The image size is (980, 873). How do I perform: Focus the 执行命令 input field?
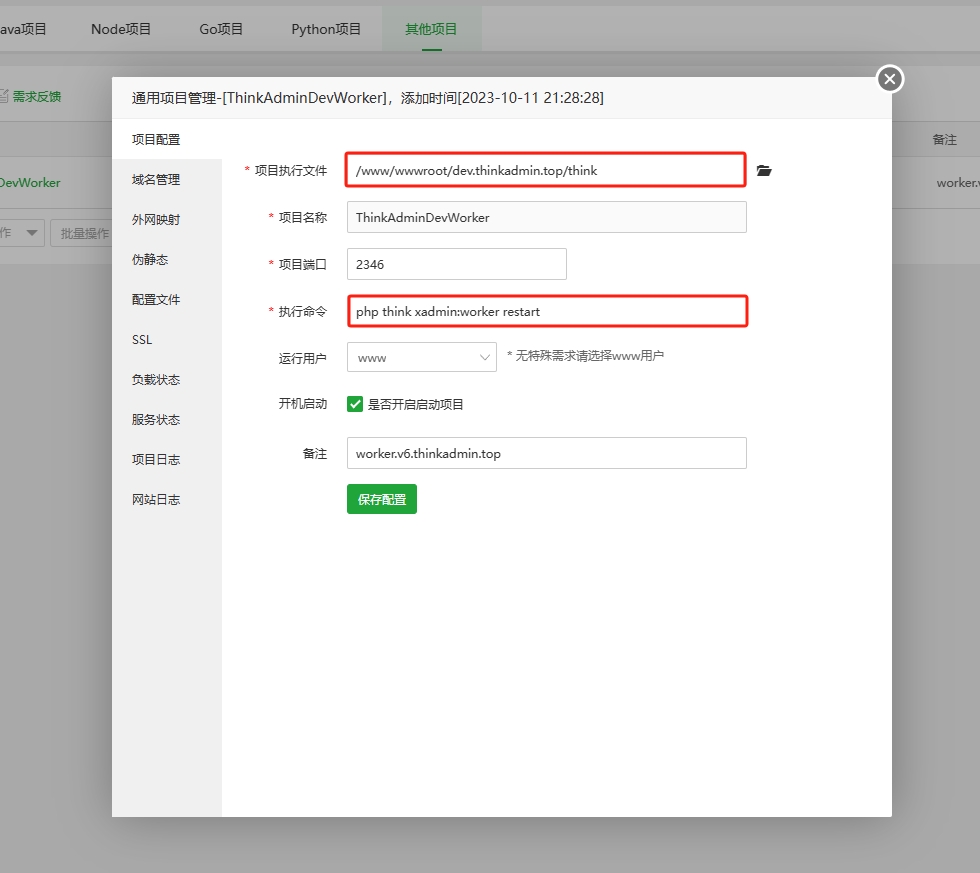(548, 311)
